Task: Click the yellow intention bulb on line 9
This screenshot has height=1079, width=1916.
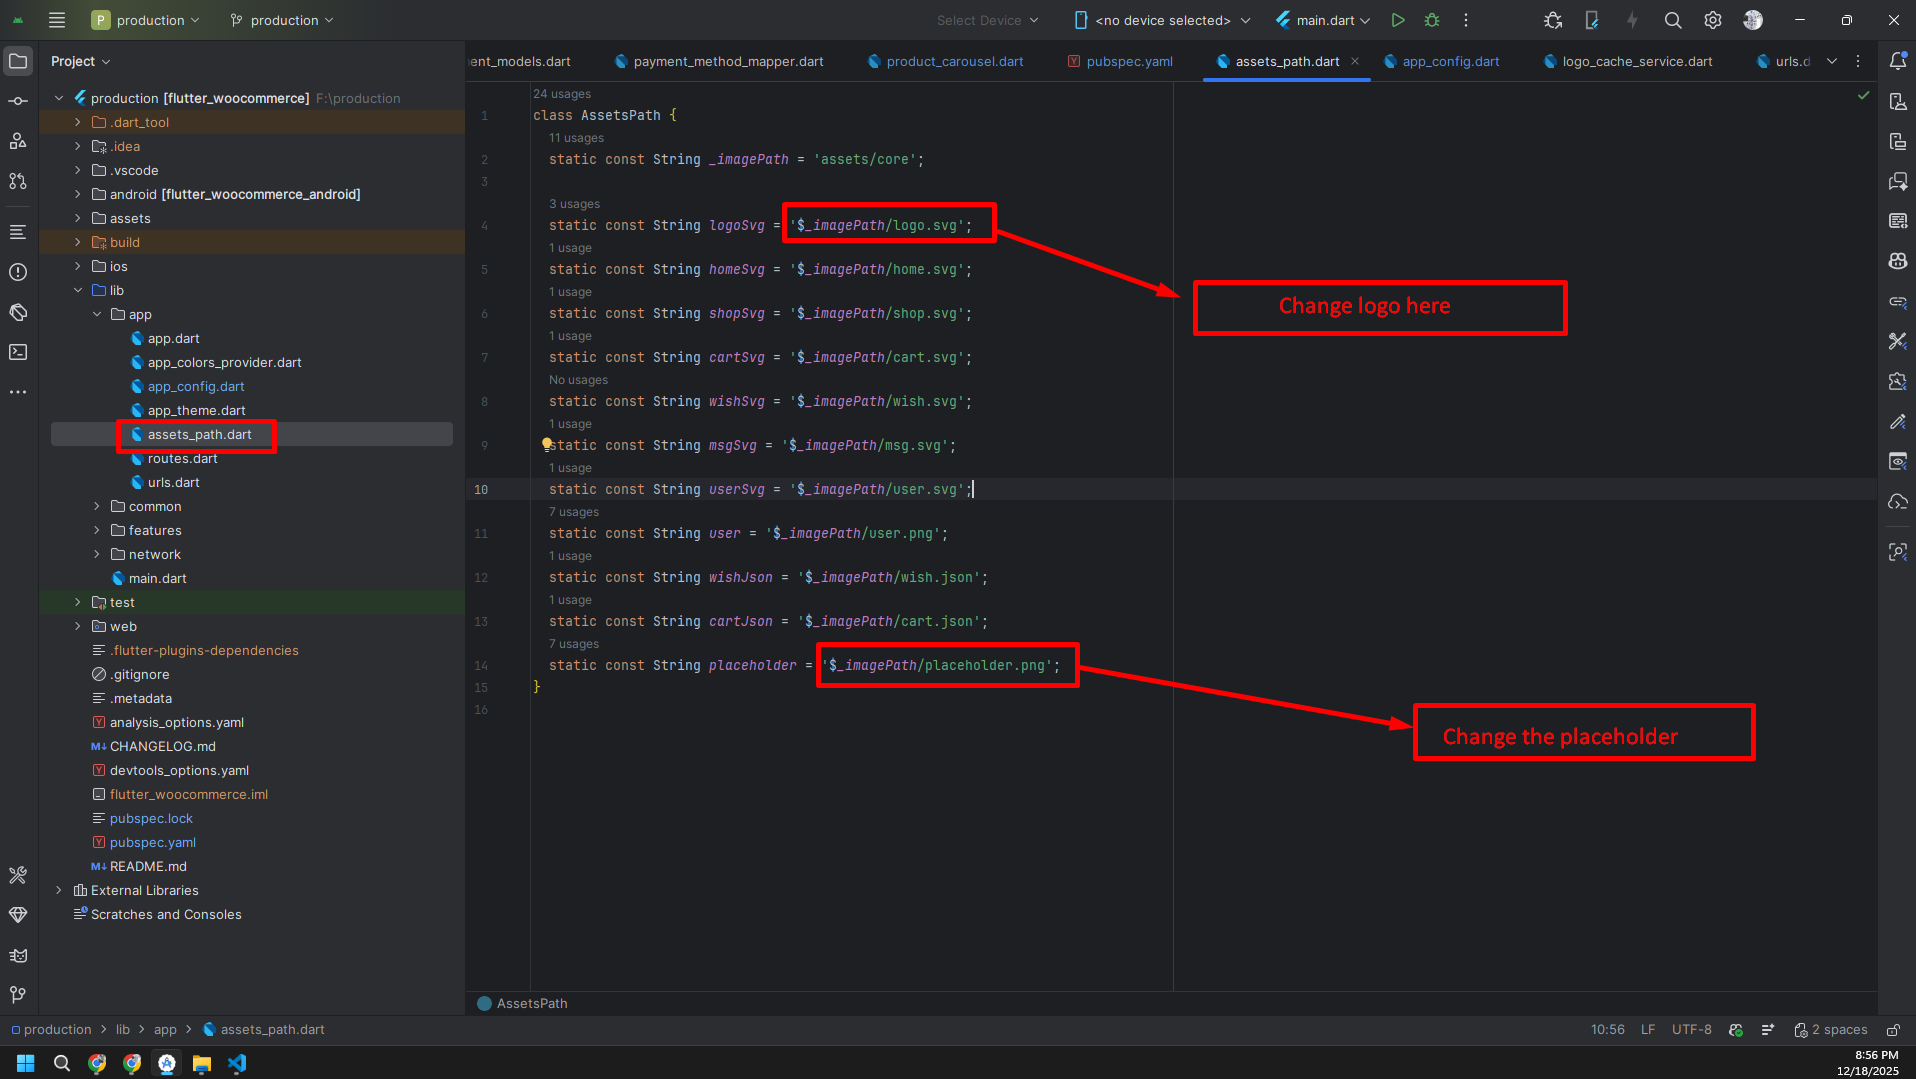Action: (546, 443)
